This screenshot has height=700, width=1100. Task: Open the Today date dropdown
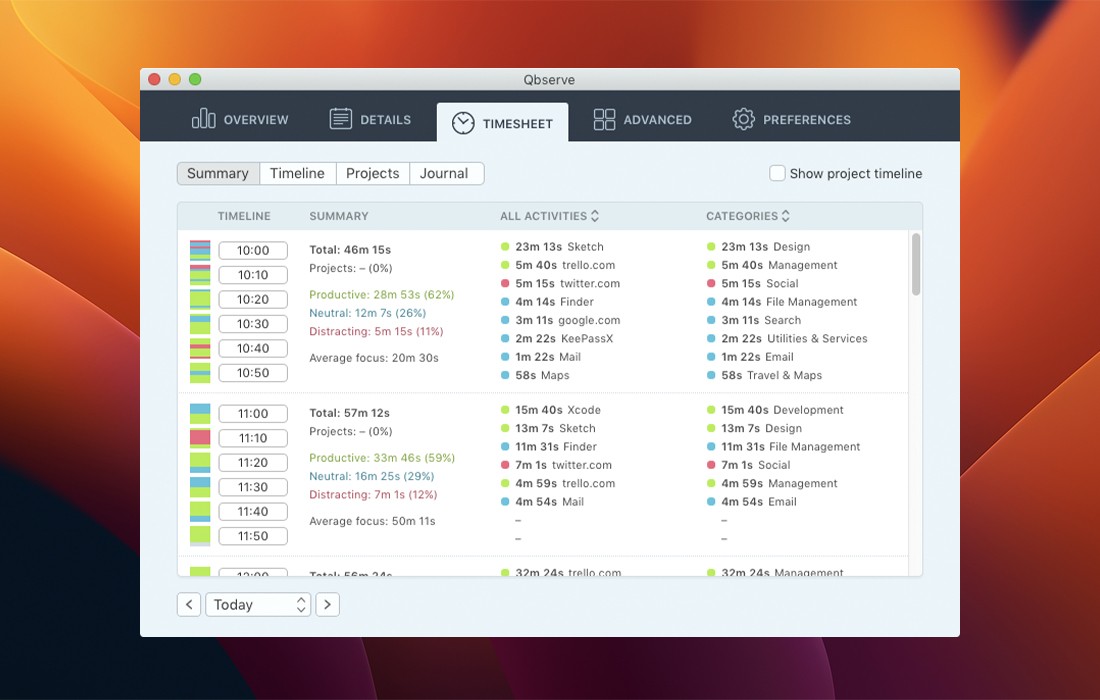point(258,604)
